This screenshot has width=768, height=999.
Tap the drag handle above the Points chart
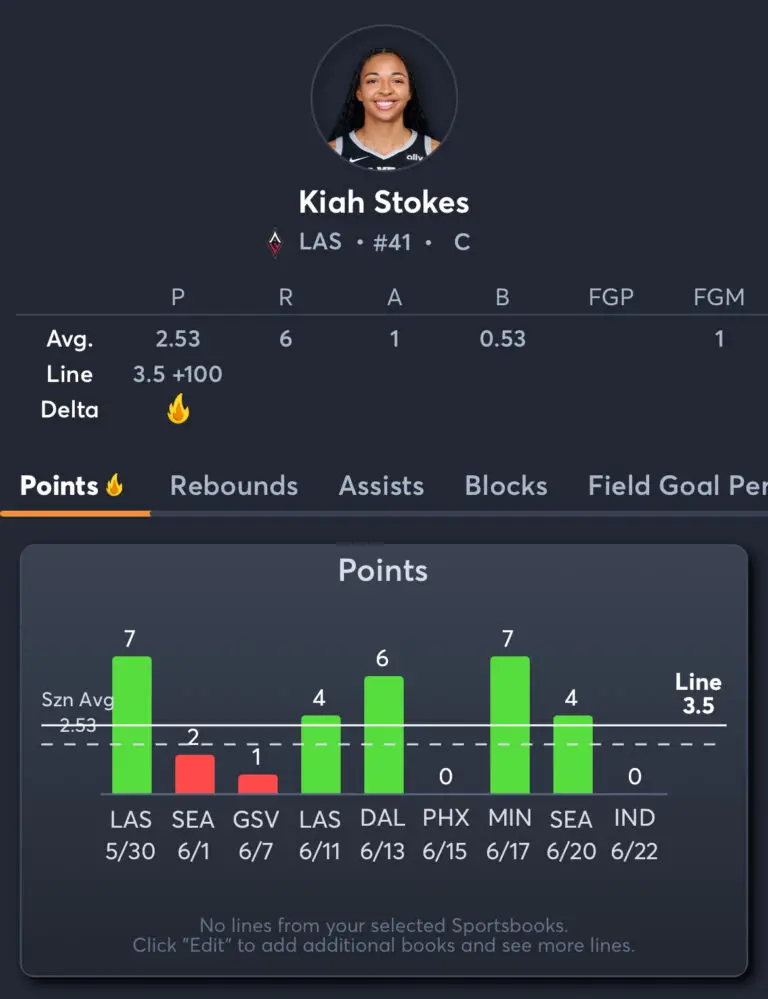coord(360,545)
